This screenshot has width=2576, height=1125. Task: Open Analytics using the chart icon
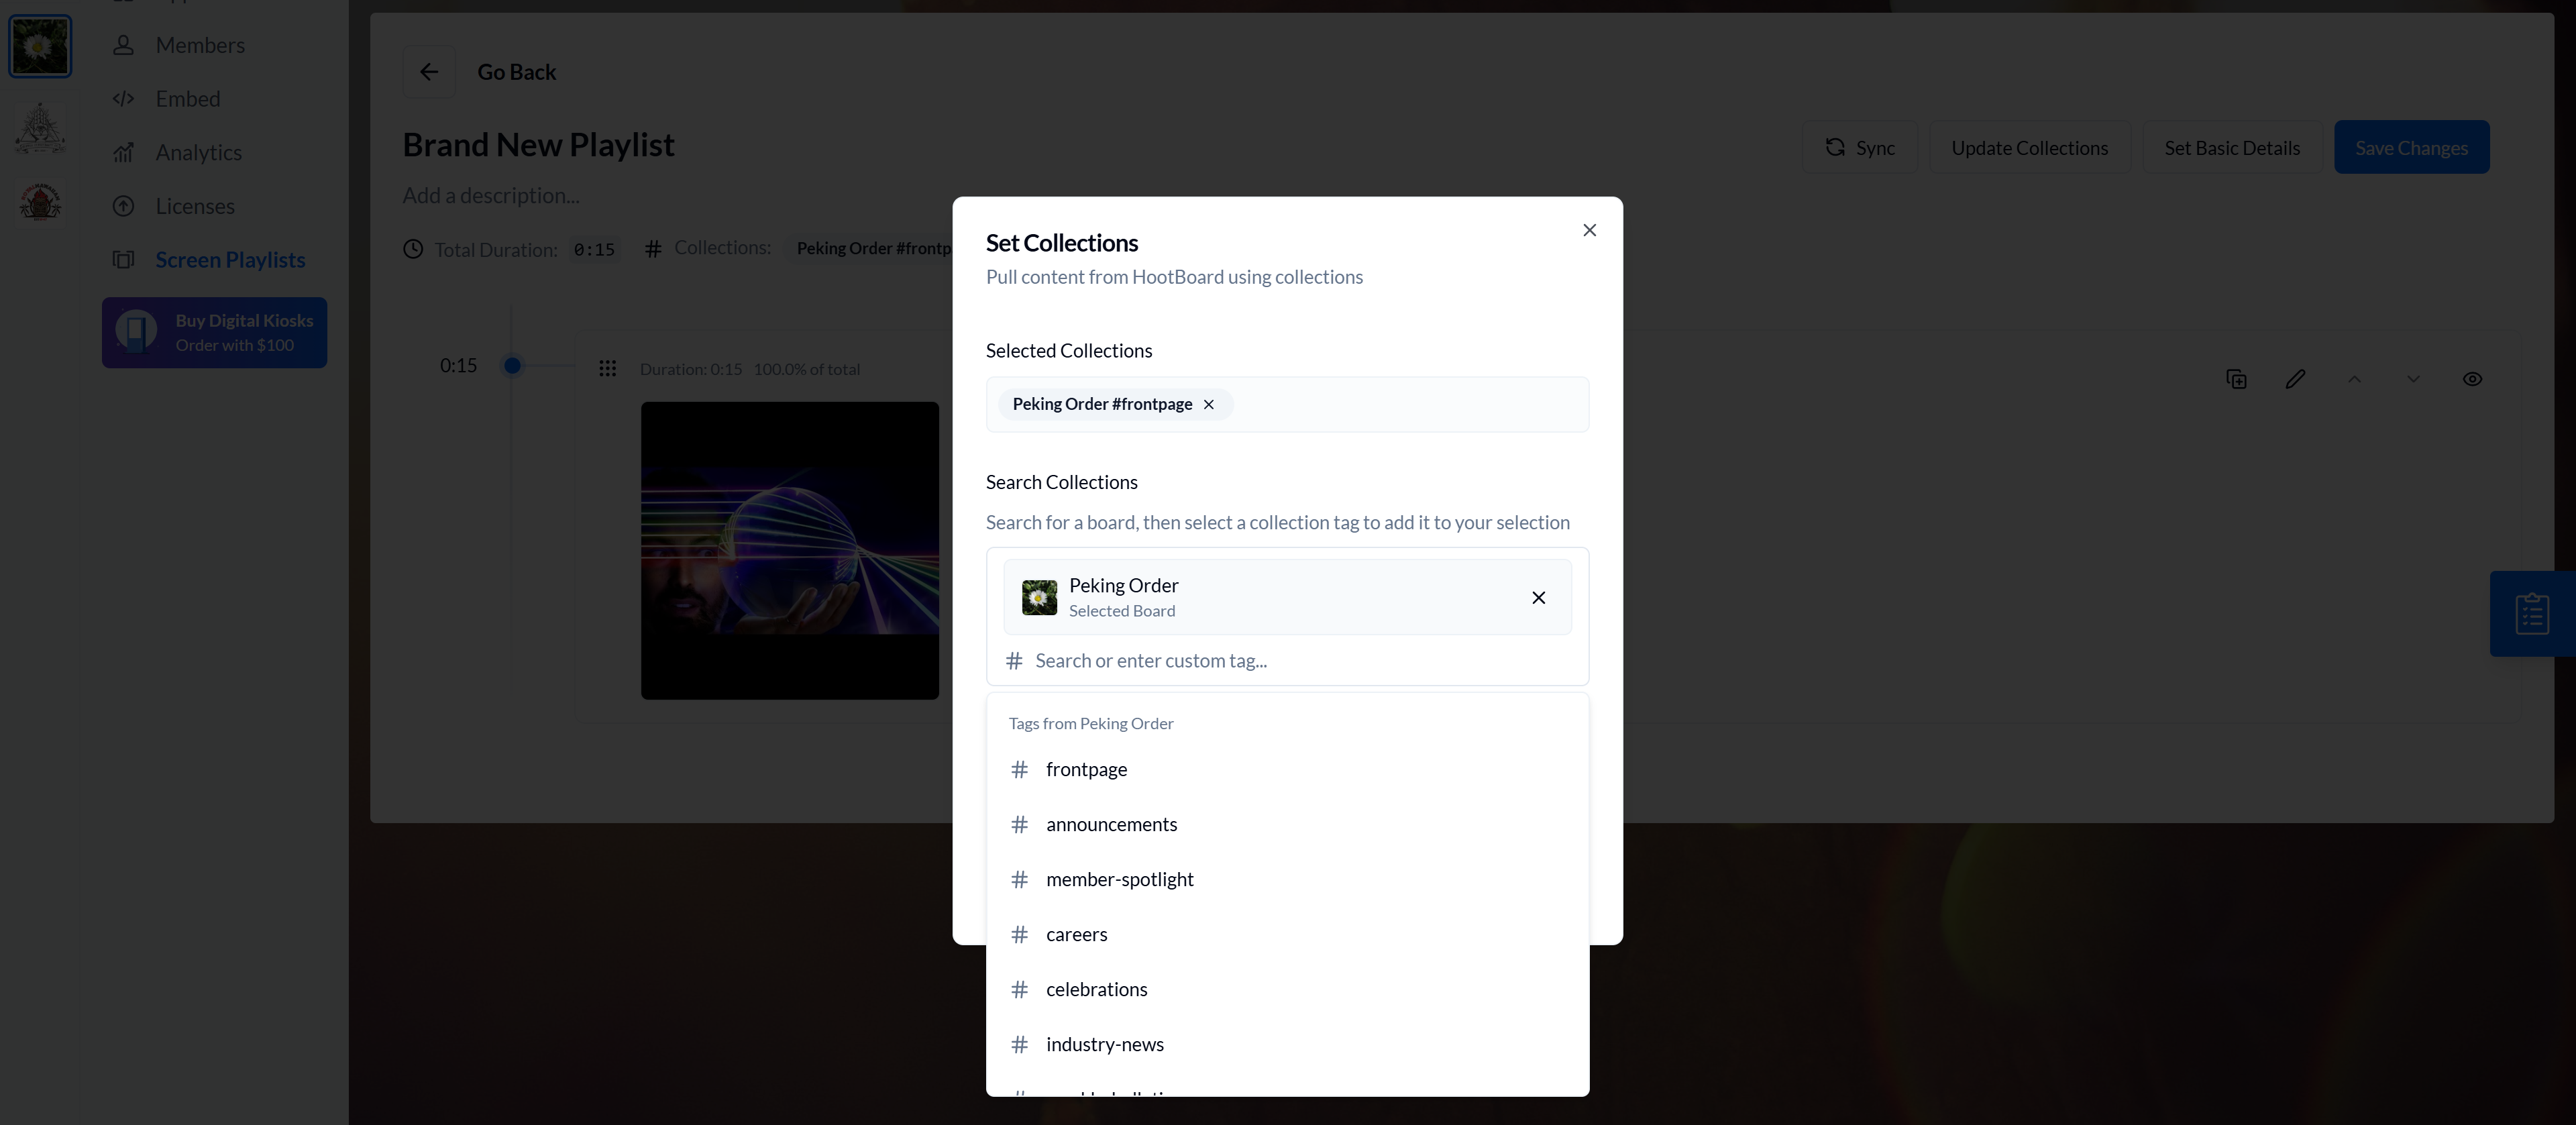[x=123, y=152]
